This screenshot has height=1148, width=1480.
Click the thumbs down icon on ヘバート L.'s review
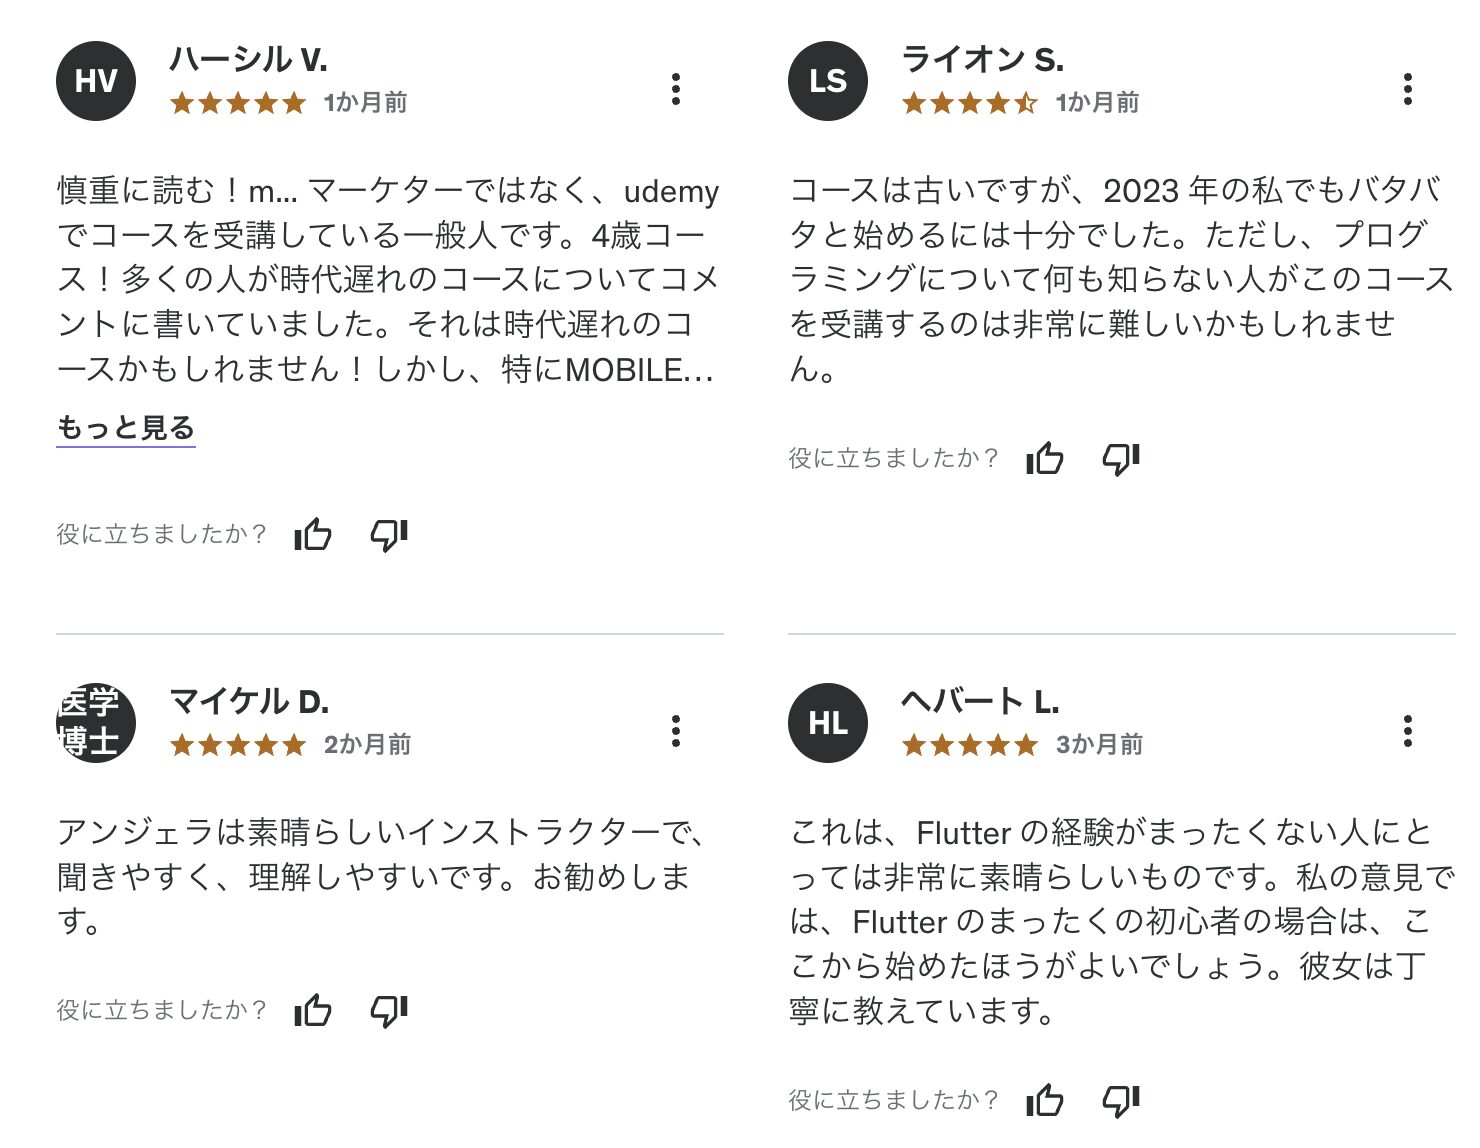tap(1120, 1100)
